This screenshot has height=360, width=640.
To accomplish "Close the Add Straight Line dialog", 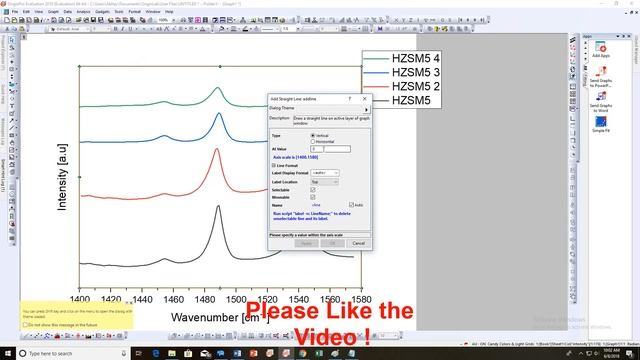I will 364,99.
